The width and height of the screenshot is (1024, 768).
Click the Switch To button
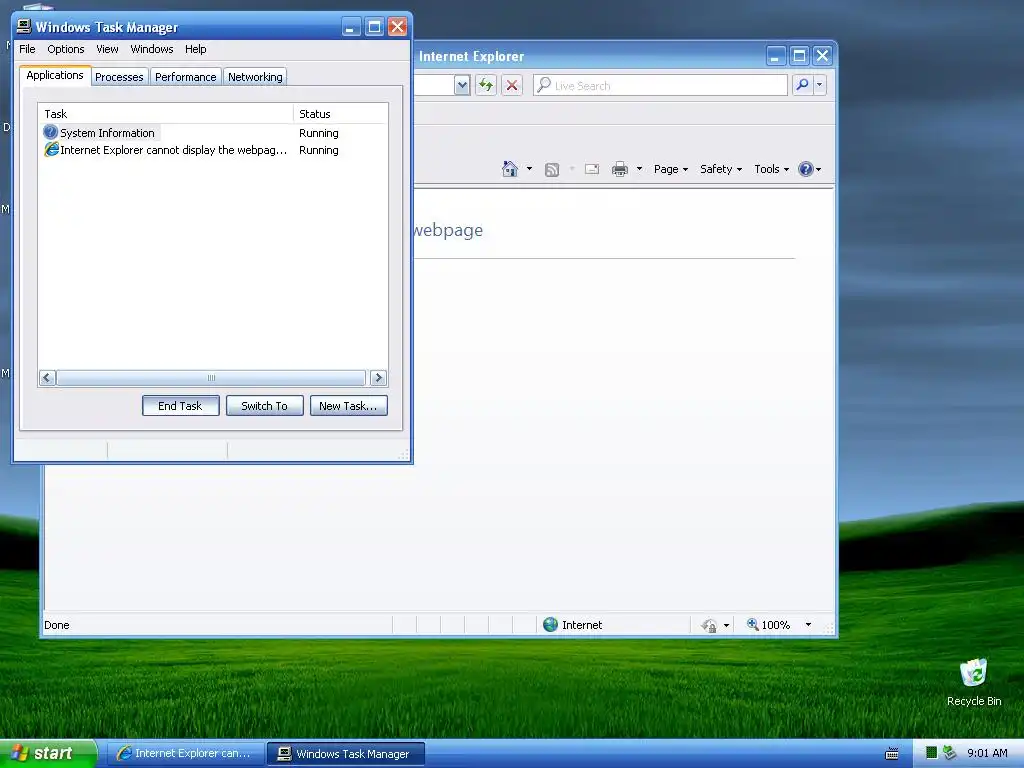(x=264, y=406)
